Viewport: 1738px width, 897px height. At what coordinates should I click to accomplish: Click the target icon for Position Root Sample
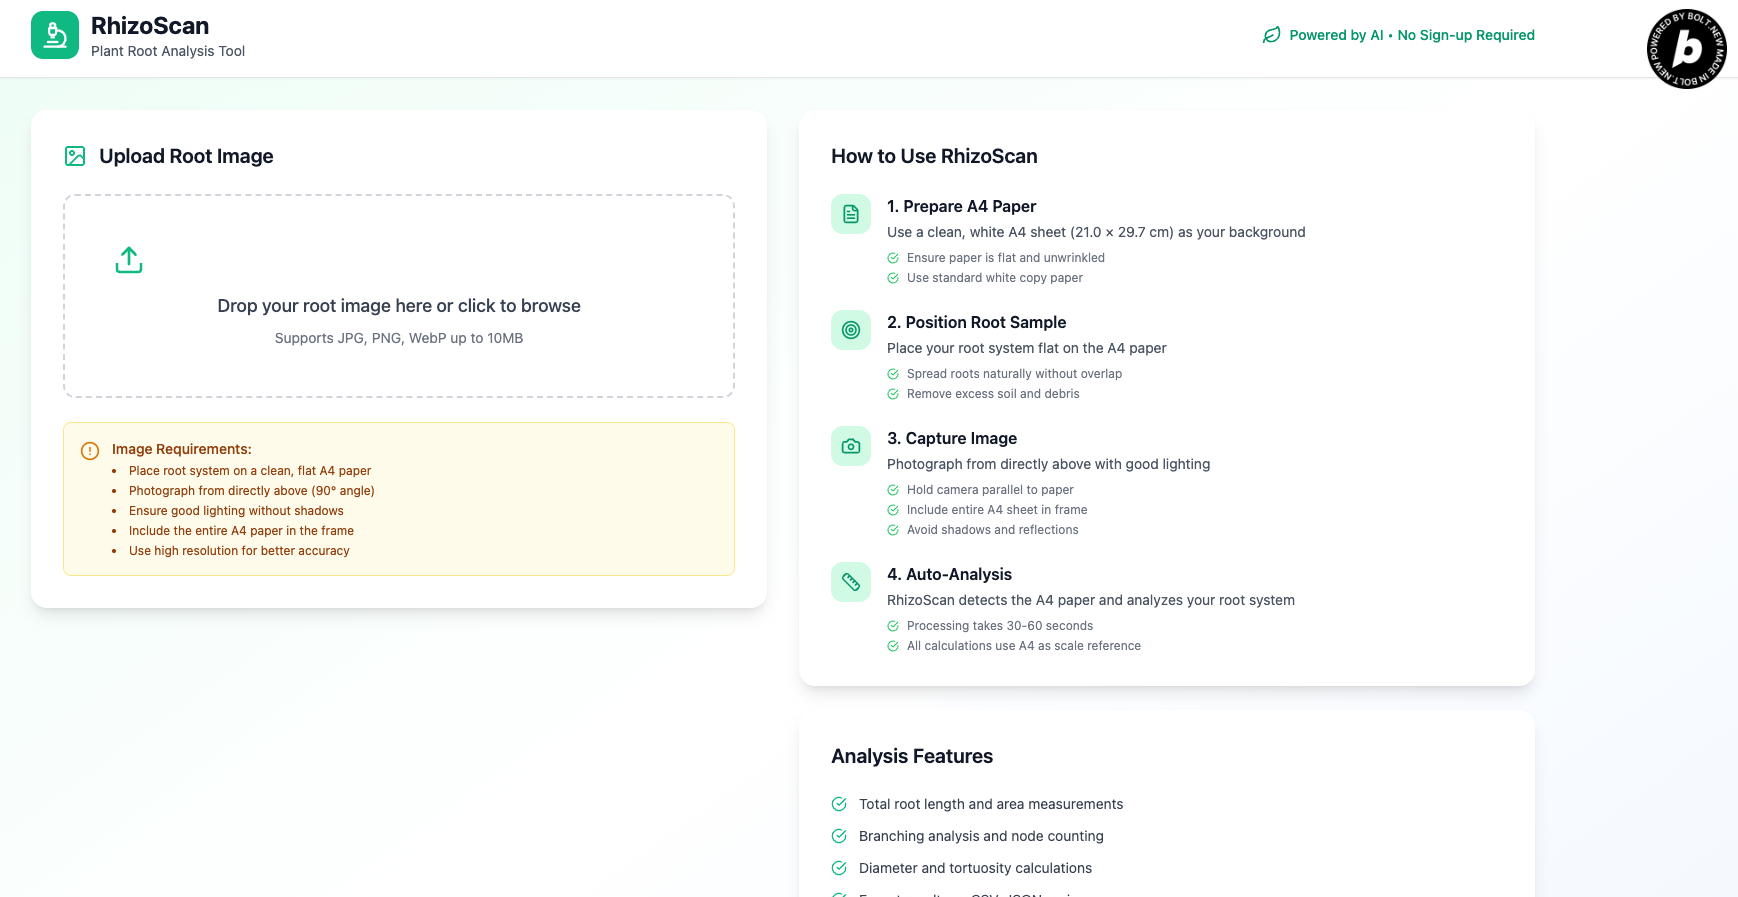coord(851,330)
